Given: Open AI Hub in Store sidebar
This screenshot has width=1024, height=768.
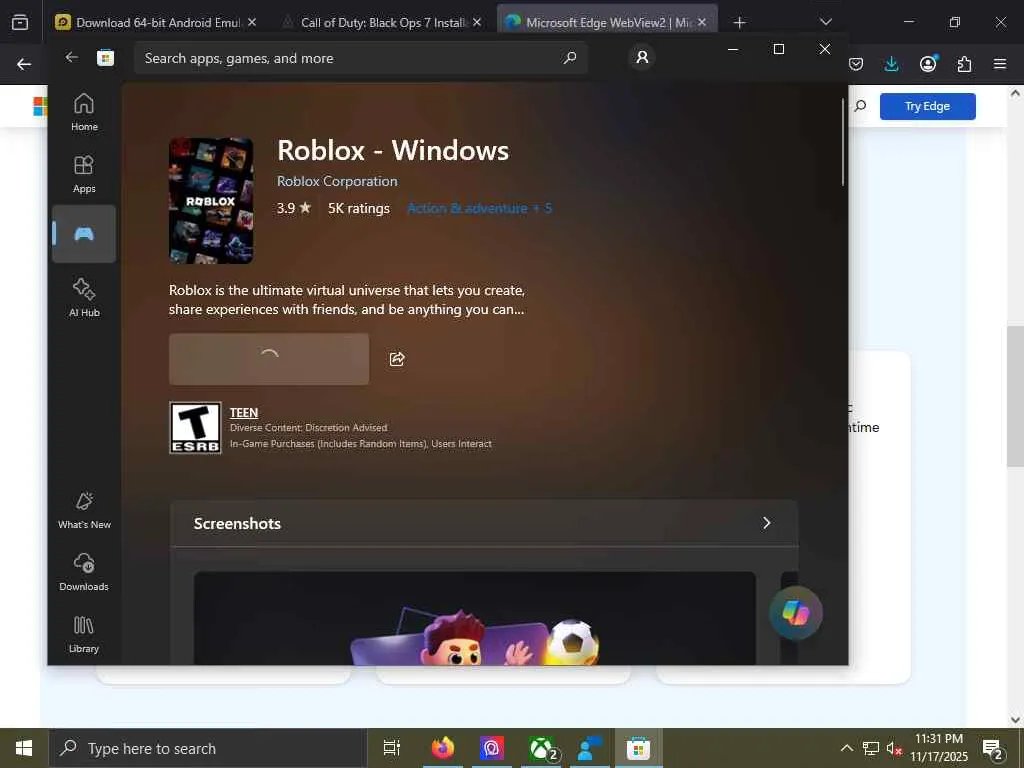Looking at the screenshot, I should (84, 298).
